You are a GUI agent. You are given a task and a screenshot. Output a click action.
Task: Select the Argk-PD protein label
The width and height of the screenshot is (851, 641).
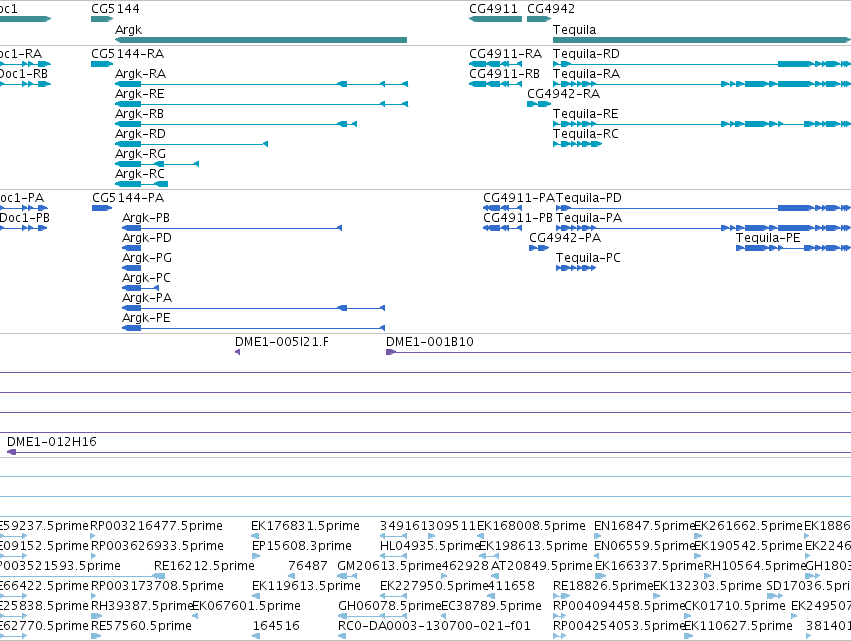[x=147, y=238]
